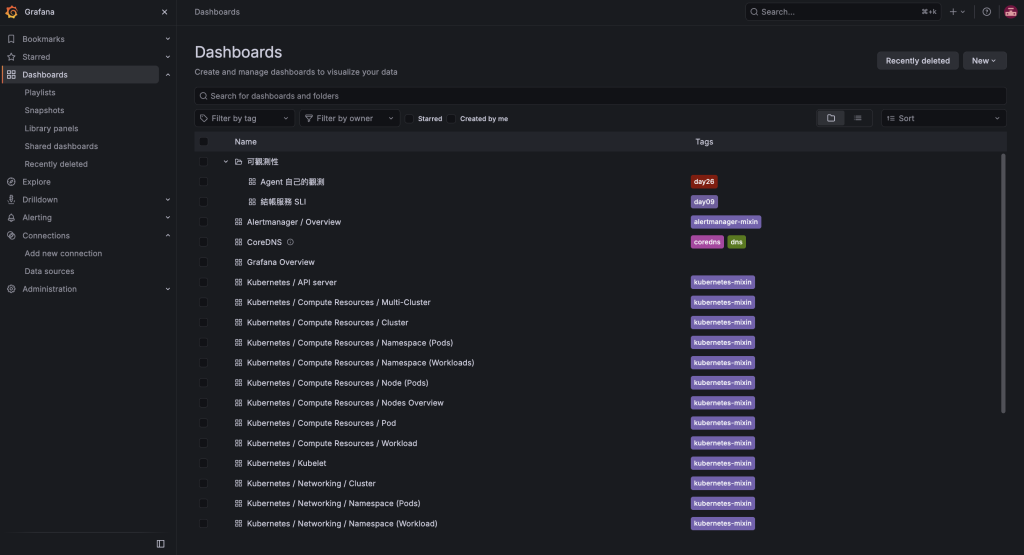Click dashboard icon beside Agent 自己的觀測
Viewport: 1024px width, 555px height.
click(252, 182)
